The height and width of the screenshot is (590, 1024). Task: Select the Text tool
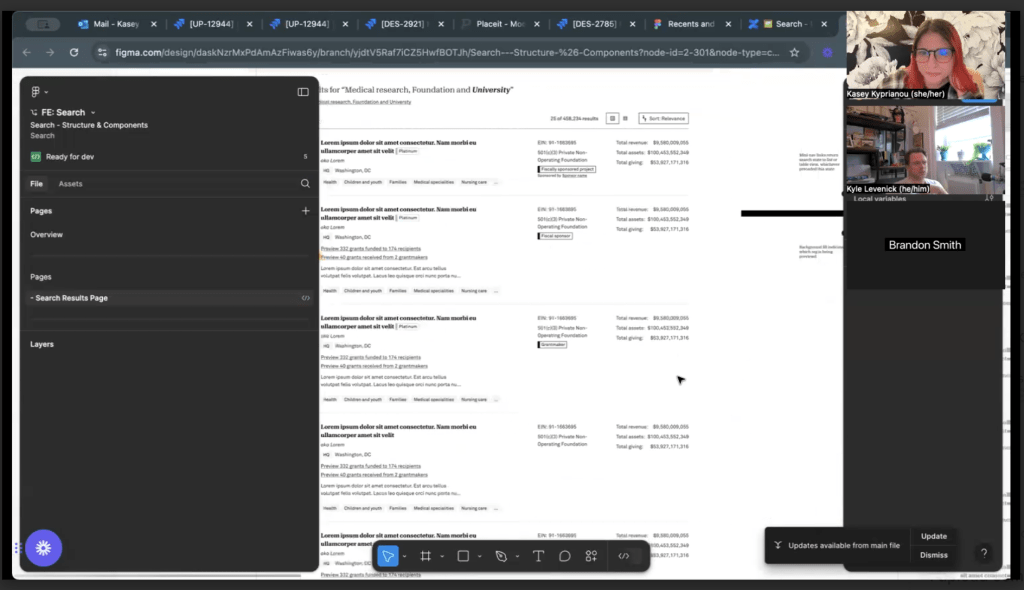tap(539, 556)
